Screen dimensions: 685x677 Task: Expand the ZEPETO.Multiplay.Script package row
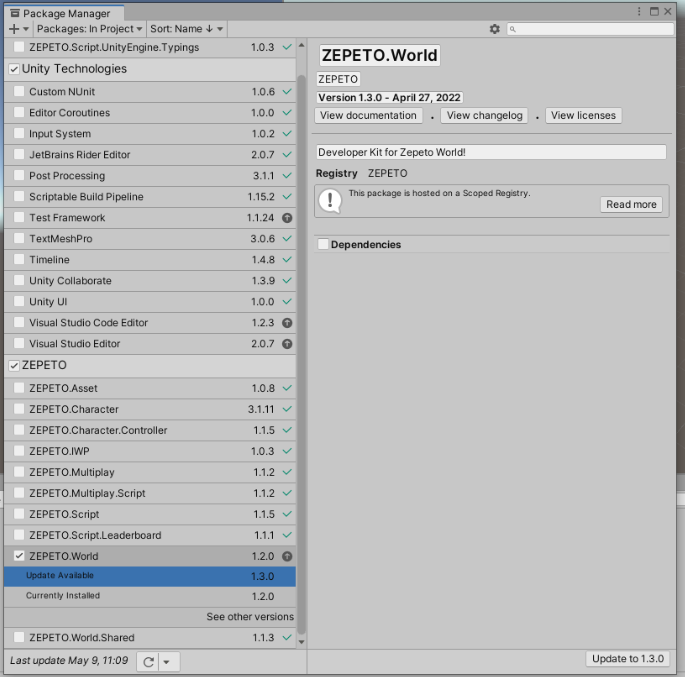click(19, 493)
